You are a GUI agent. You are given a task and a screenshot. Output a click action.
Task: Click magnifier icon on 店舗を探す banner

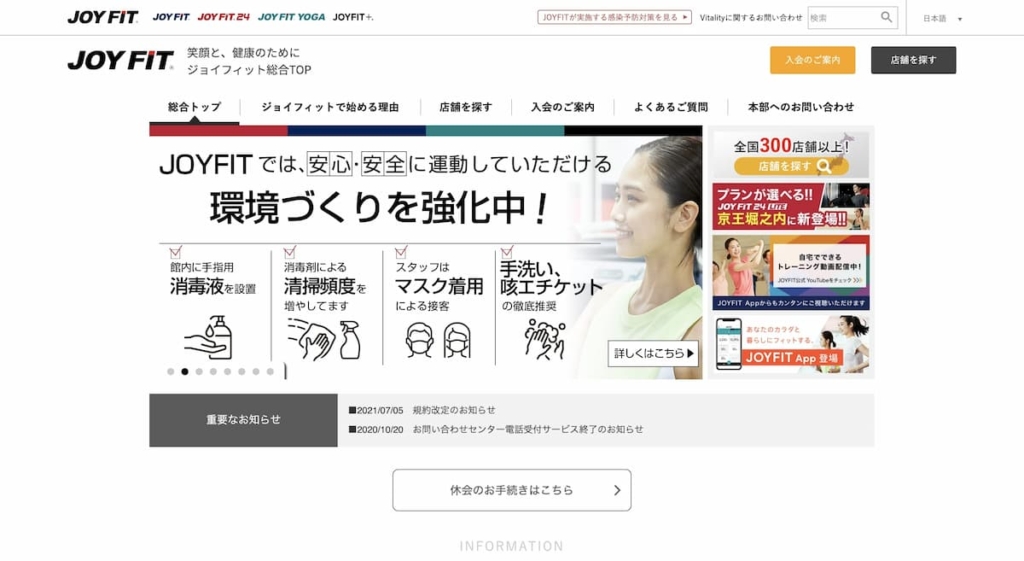824,167
